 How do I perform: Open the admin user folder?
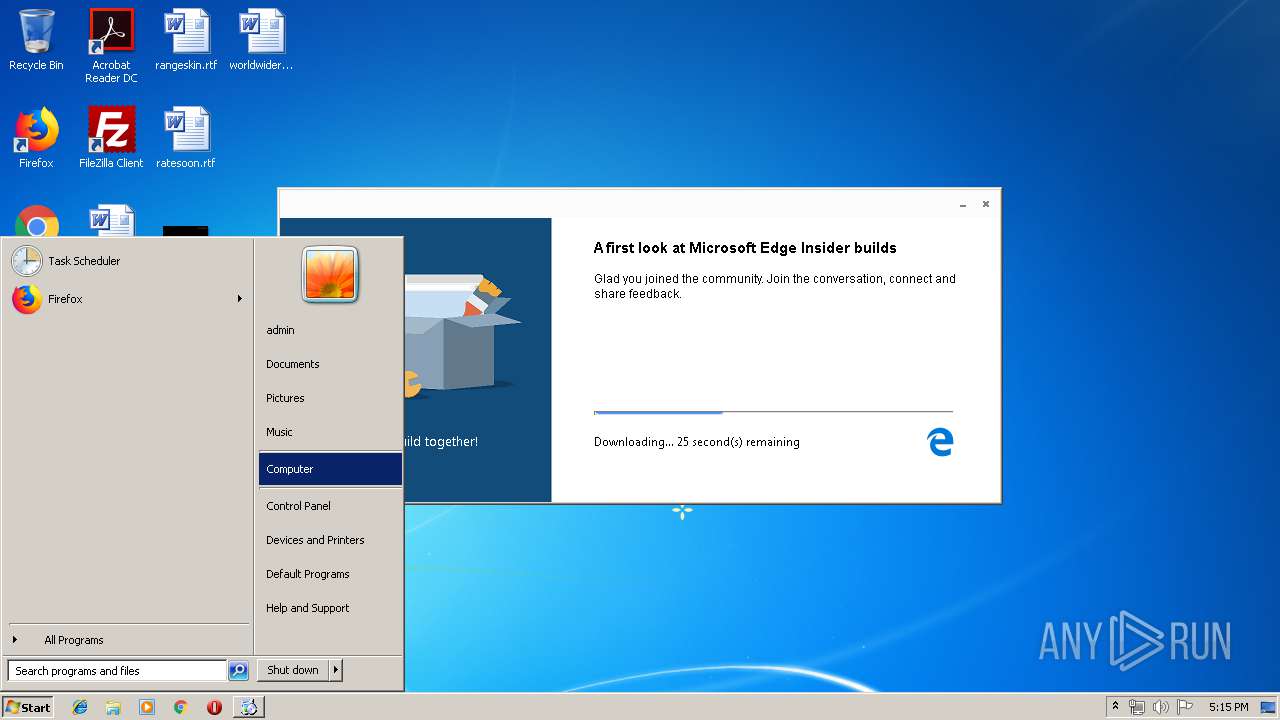click(330, 330)
